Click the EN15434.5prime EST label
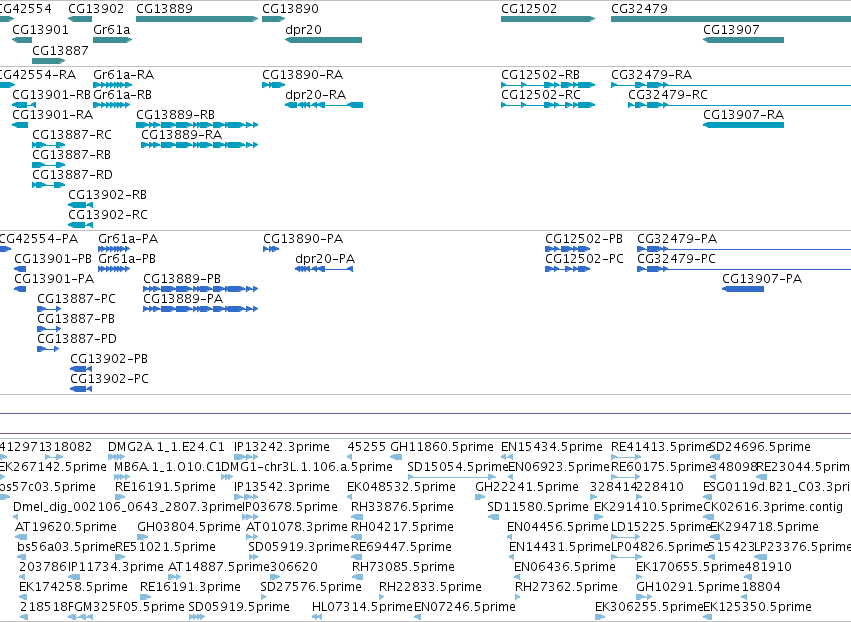This screenshot has width=851, height=622. tap(552, 447)
